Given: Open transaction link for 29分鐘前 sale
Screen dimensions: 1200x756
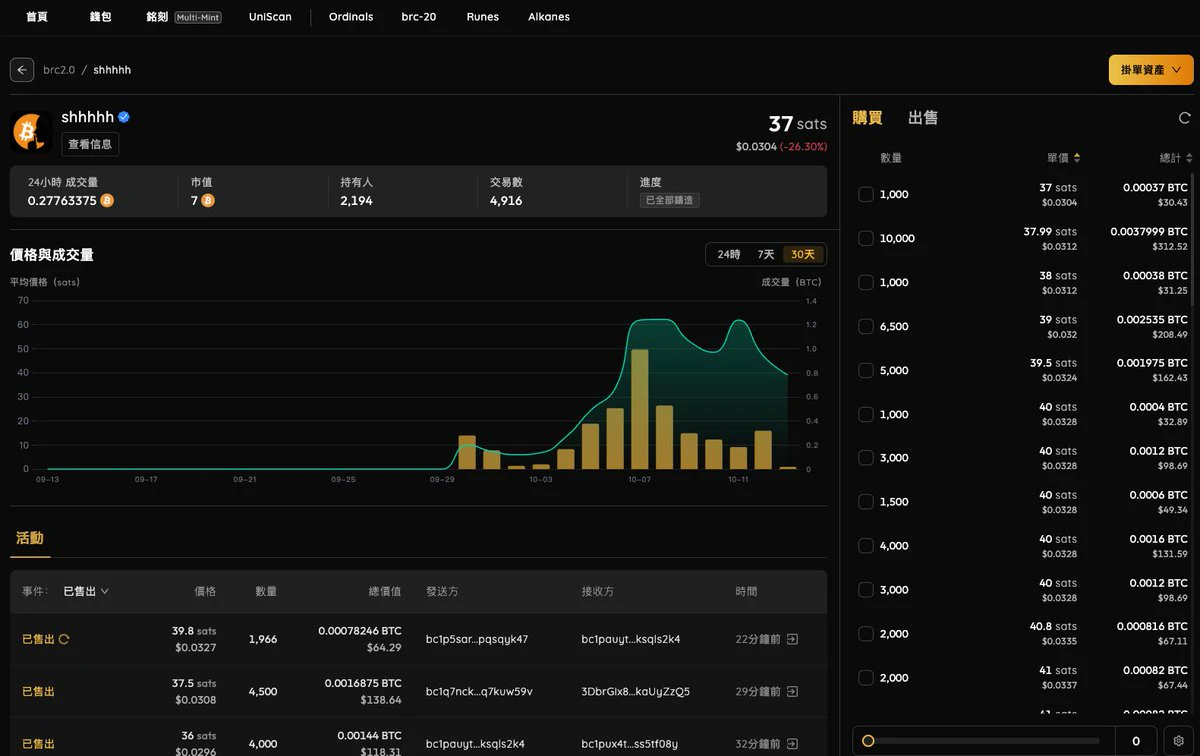Looking at the screenshot, I should coord(792,691).
